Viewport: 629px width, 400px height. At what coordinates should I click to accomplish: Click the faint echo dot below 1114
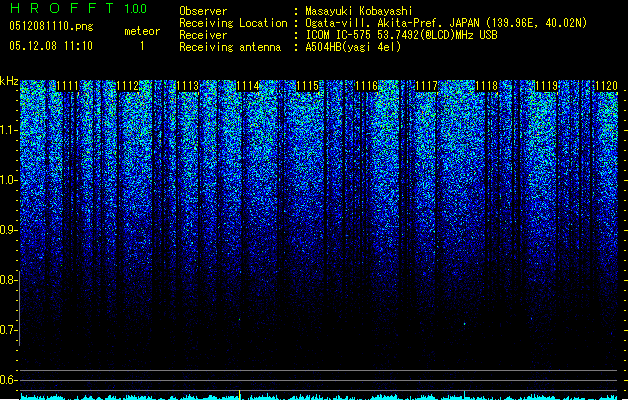coord(239,320)
